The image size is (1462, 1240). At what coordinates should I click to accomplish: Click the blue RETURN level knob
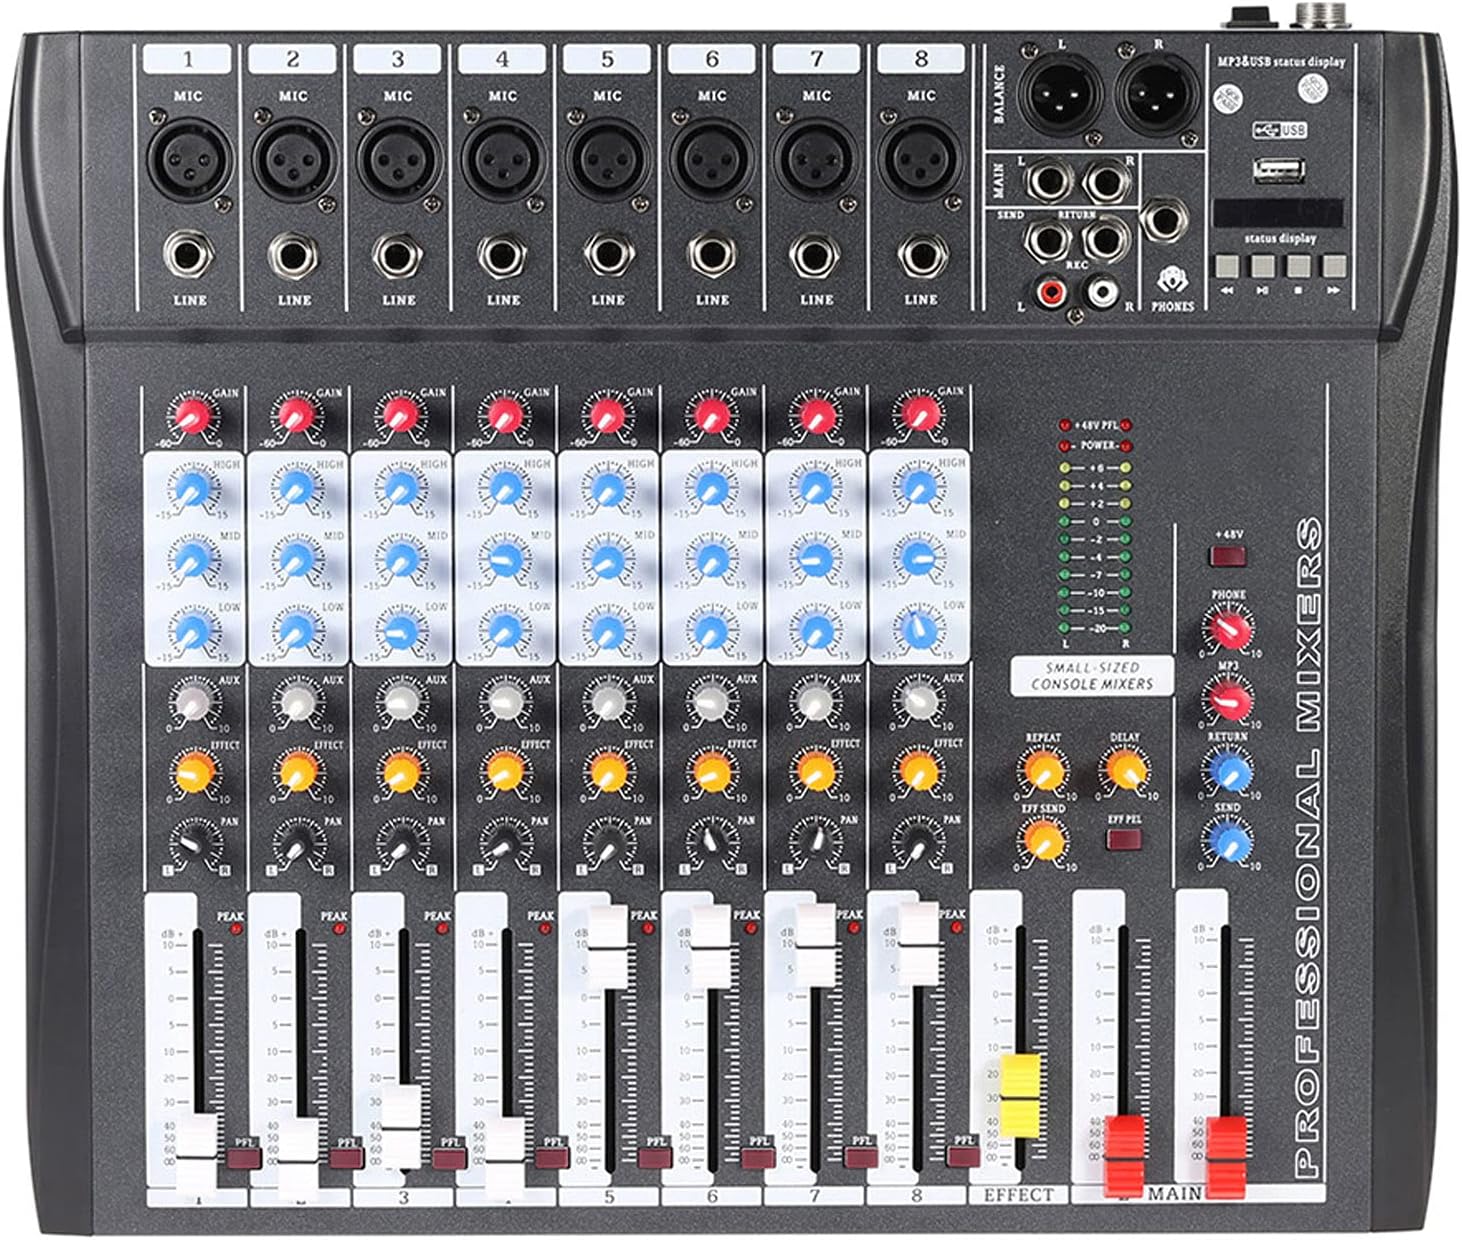1228,770
